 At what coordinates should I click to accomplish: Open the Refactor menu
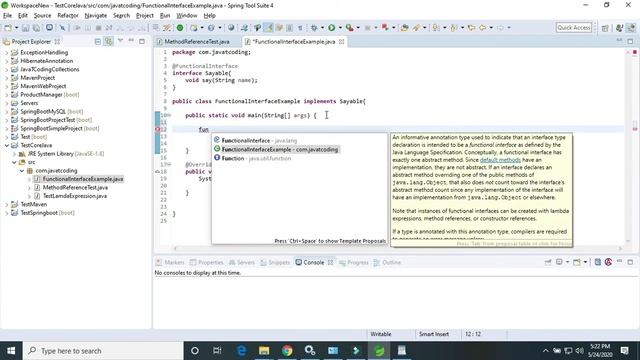[x=68, y=16]
